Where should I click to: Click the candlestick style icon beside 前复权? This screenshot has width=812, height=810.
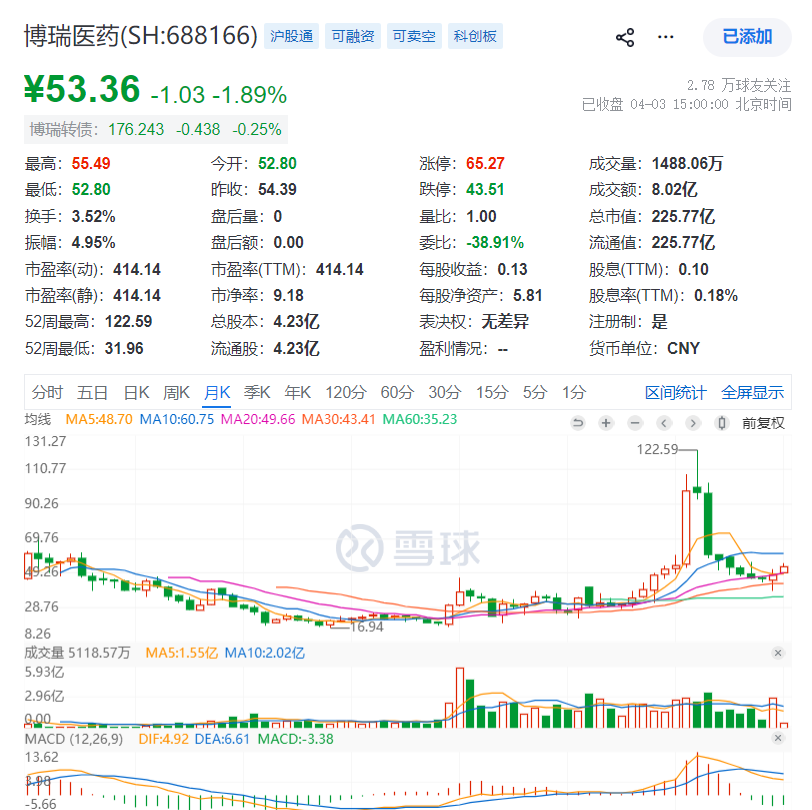(x=722, y=423)
